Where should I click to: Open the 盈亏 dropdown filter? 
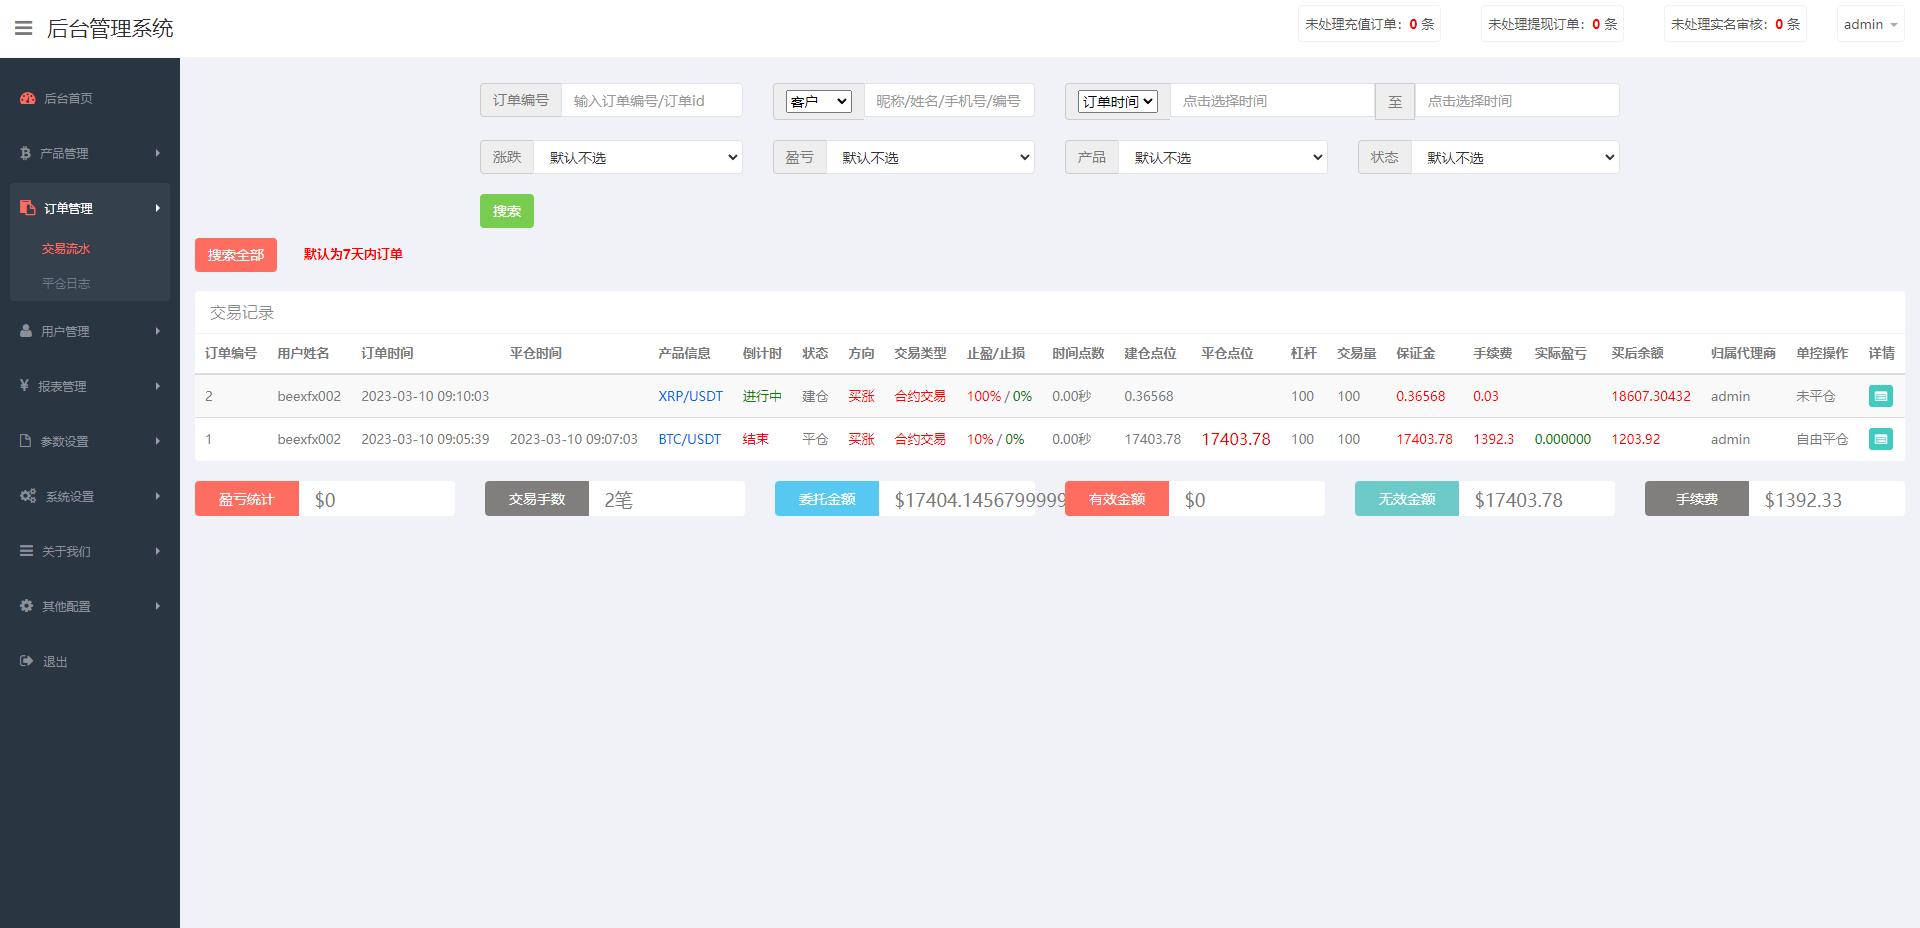tap(930, 157)
